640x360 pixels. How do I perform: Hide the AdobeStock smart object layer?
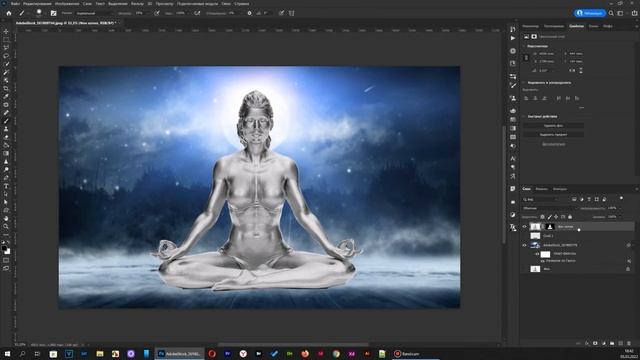[524, 245]
